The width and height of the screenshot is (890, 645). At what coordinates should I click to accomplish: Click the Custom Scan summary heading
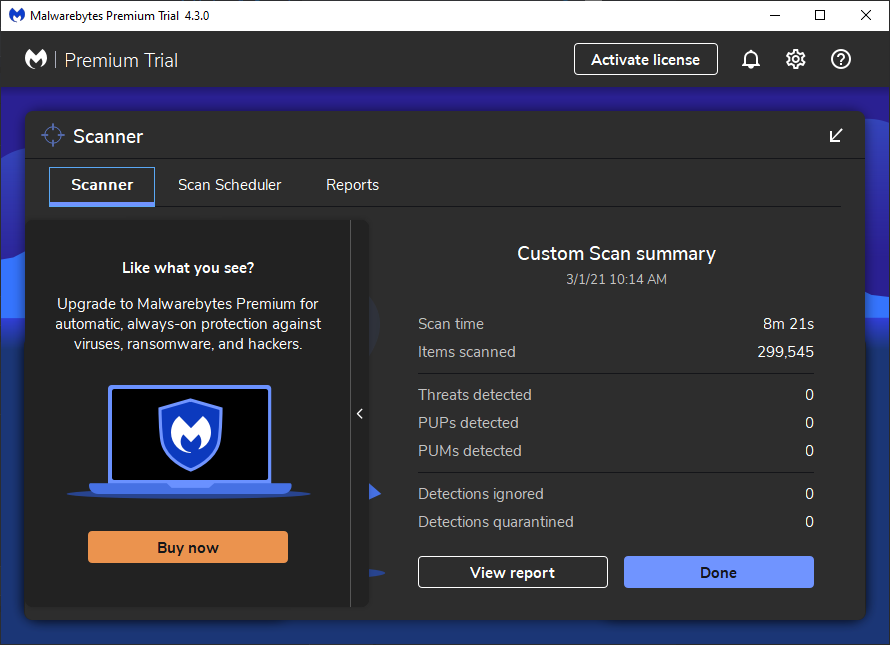616,253
